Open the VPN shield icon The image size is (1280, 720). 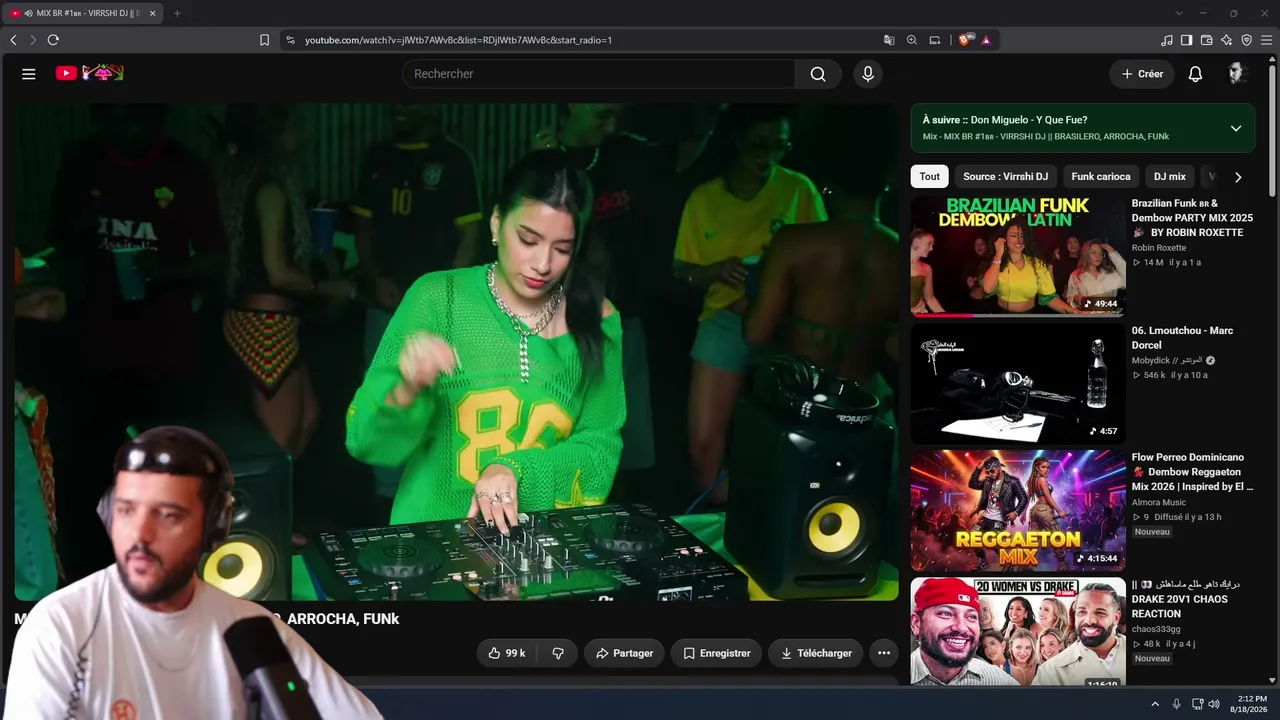[x=1247, y=40]
